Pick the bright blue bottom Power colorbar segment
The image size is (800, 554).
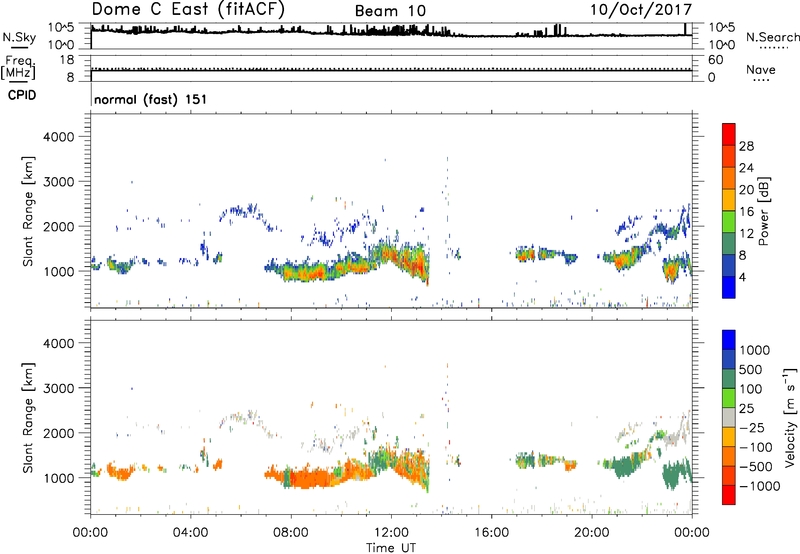click(x=729, y=287)
